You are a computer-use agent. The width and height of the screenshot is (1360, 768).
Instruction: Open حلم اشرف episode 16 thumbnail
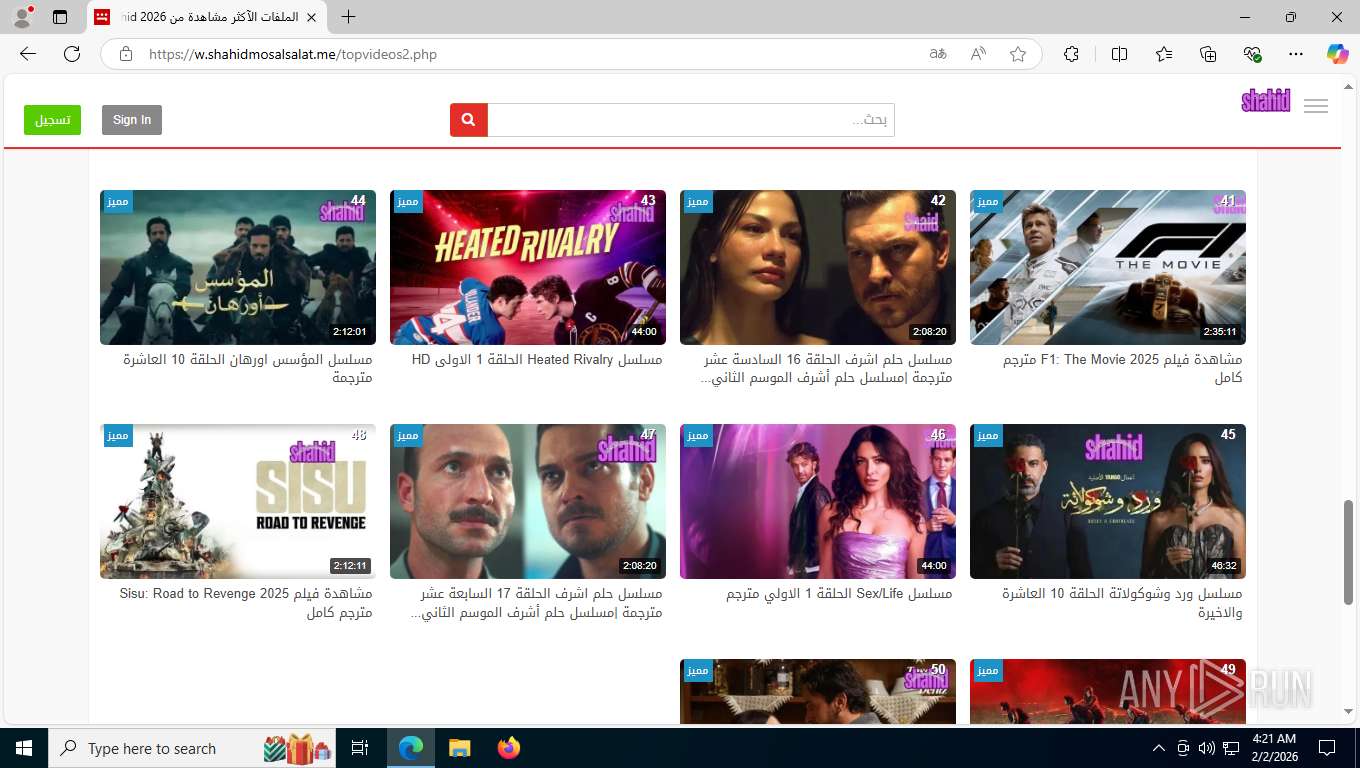click(818, 267)
